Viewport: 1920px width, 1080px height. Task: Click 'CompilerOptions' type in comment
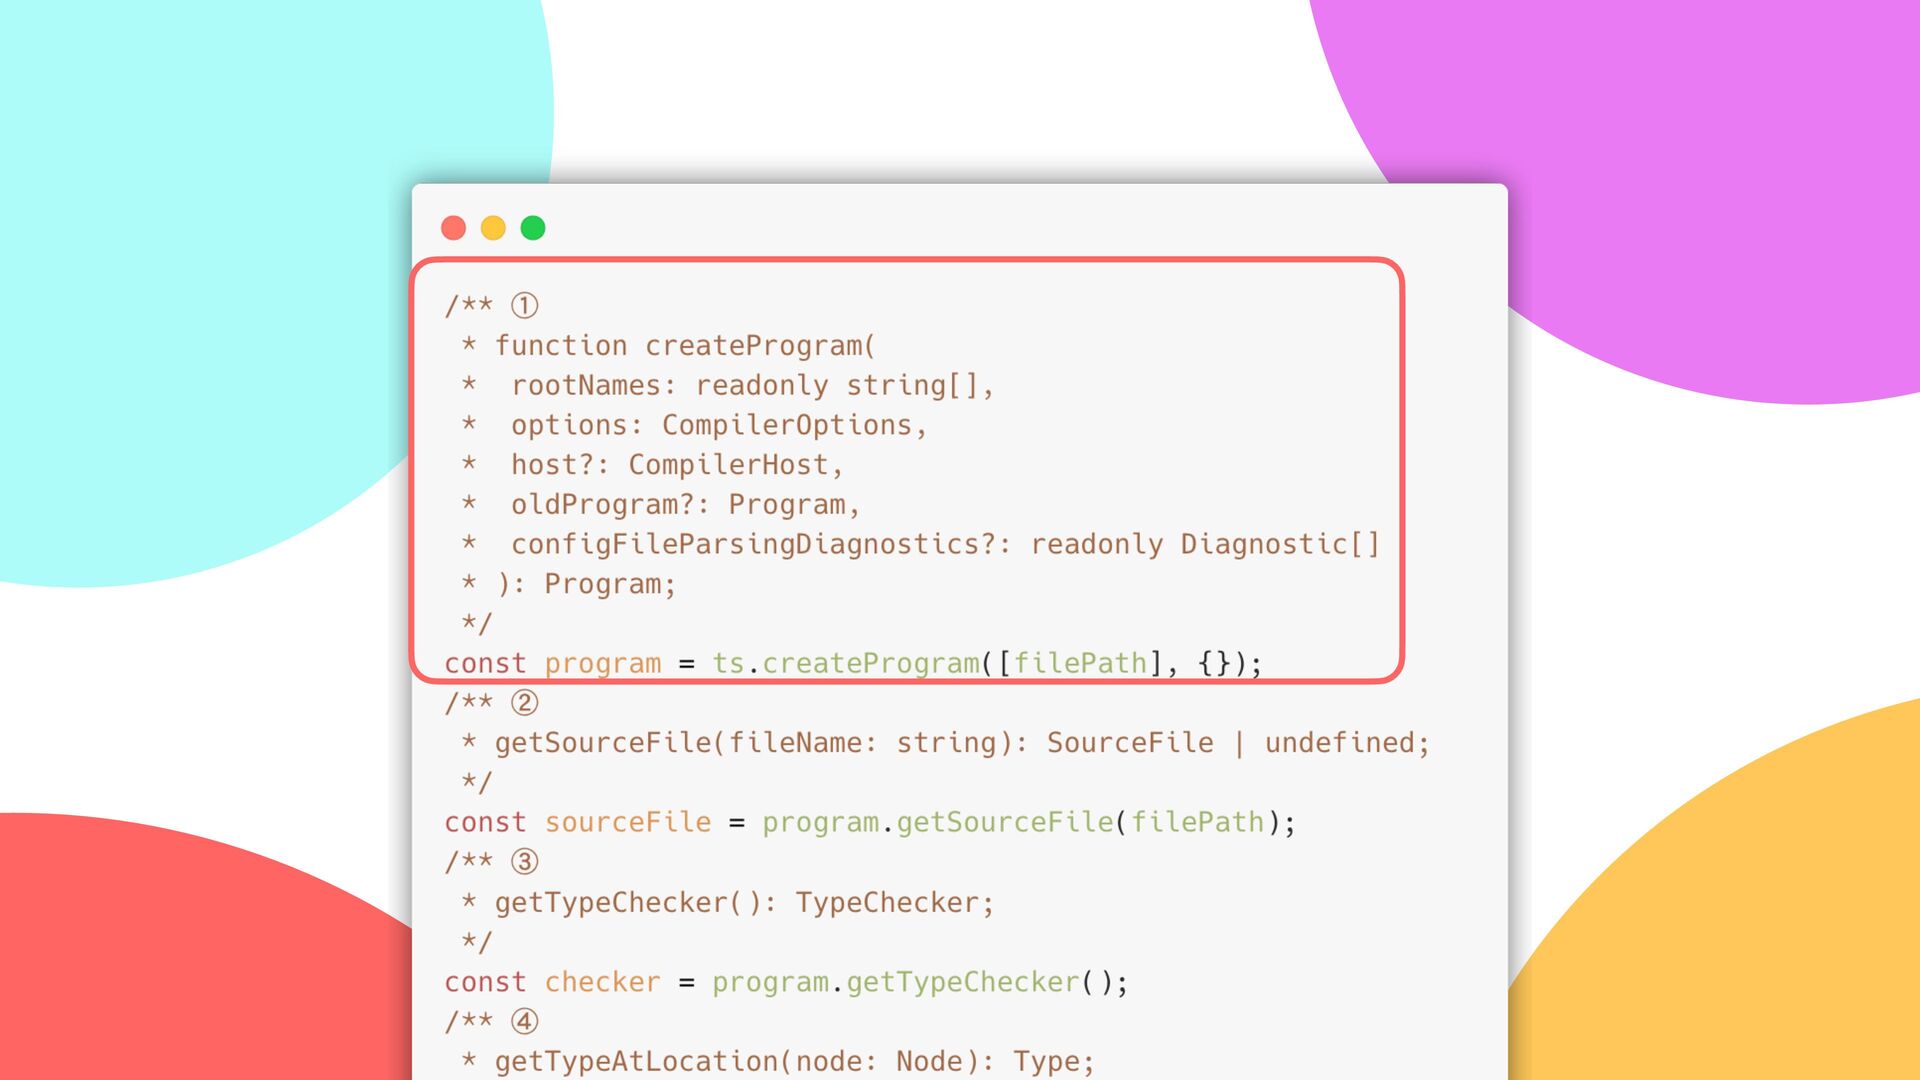pyautogui.click(x=786, y=425)
